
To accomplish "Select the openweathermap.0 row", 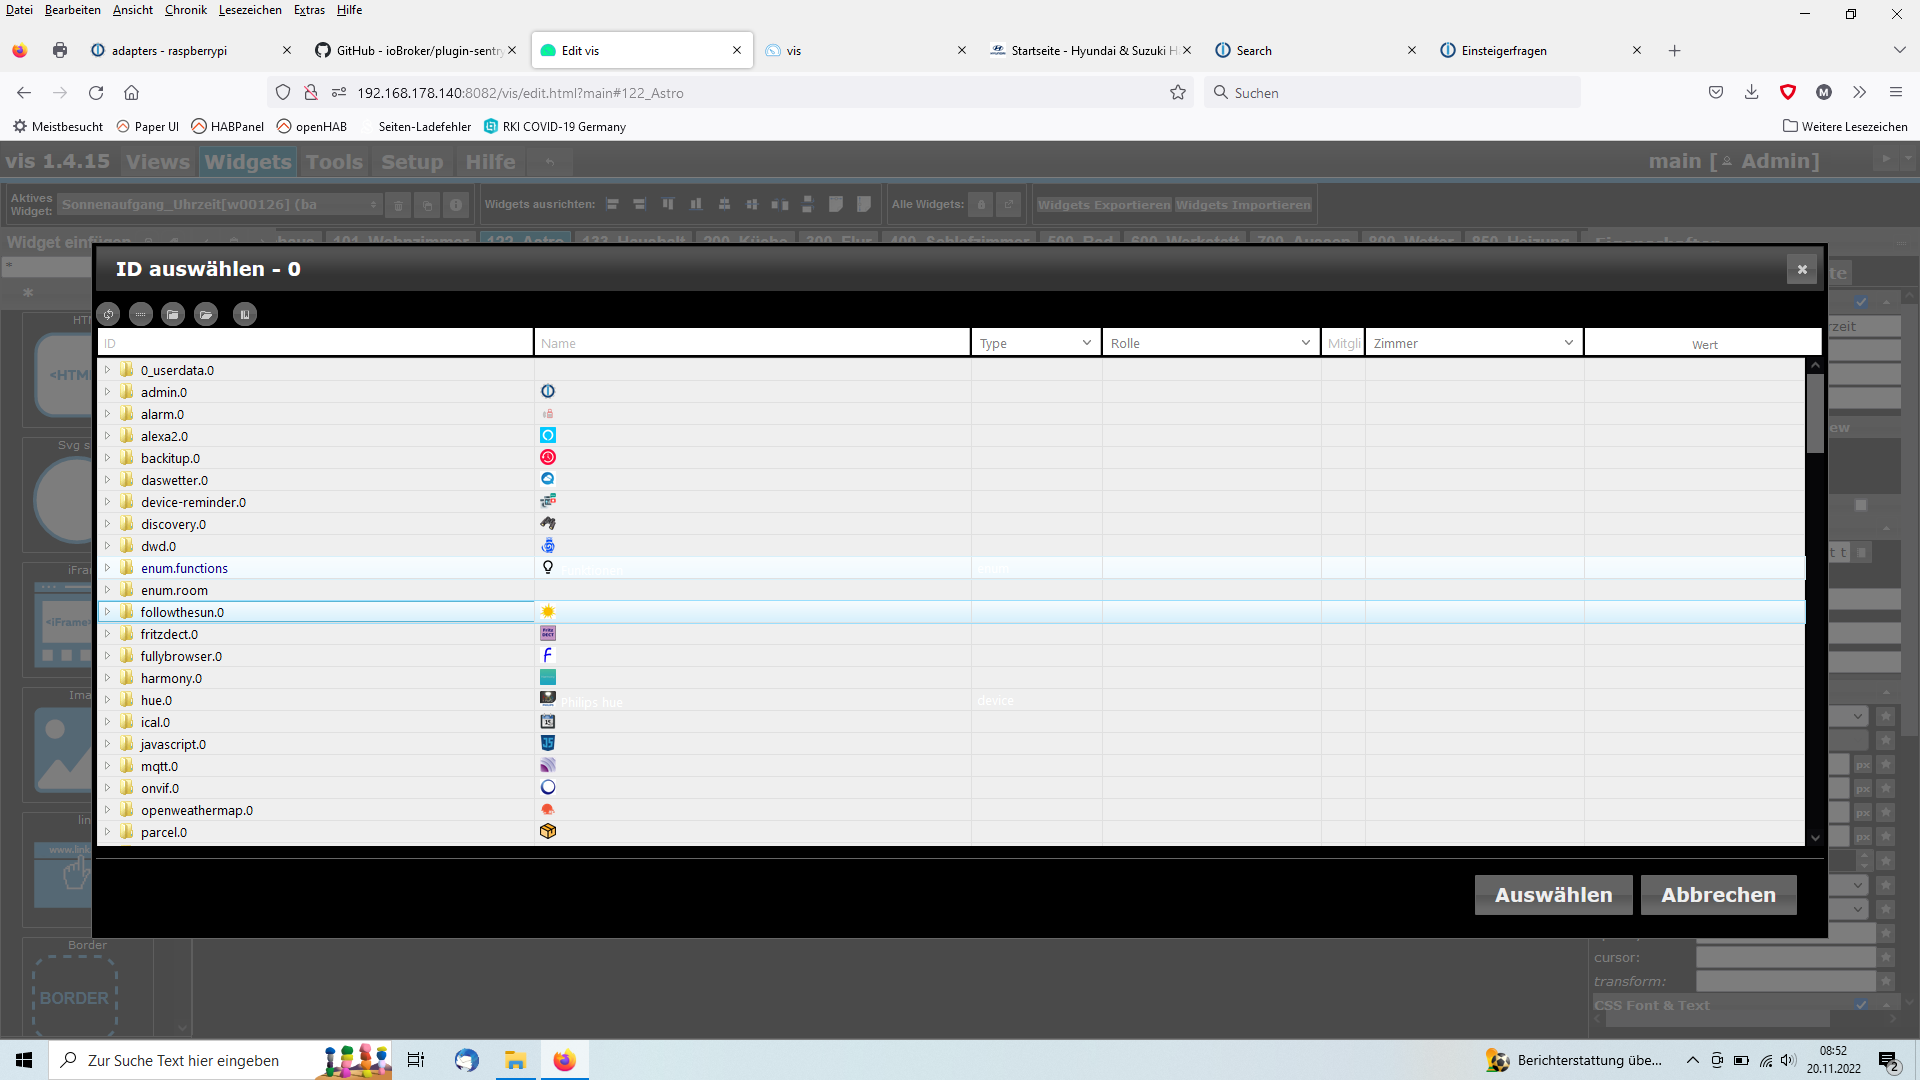I will 951,810.
